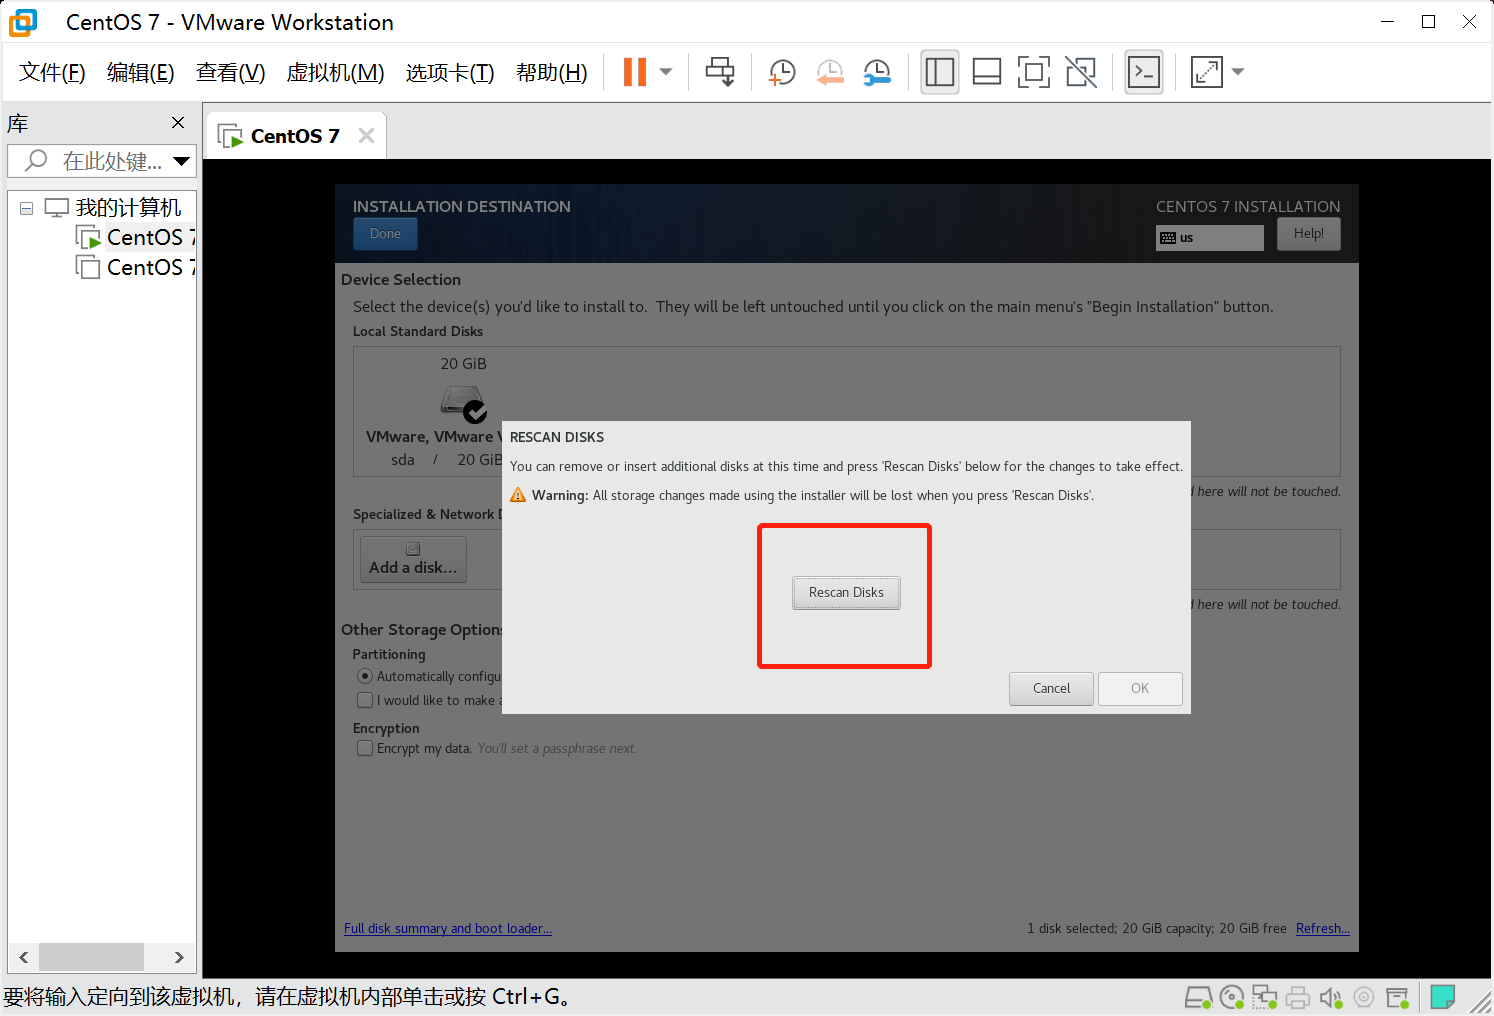Revert the VM to its previous snapshot
This screenshot has width=1494, height=1016.
tap(830, 72)
